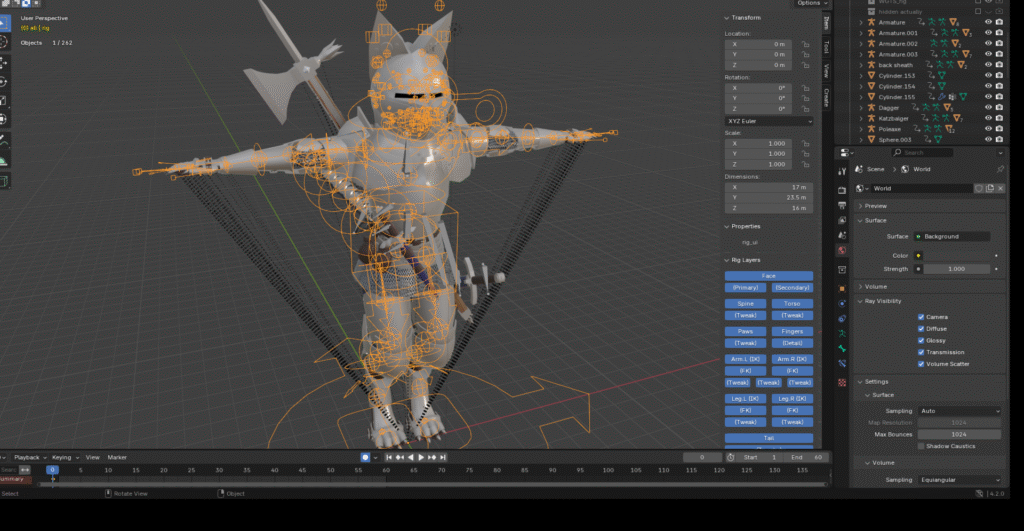Enable the Shadow Caustics checkbox
Viewport: 1024px width, 531px height.
coord(922,446)
